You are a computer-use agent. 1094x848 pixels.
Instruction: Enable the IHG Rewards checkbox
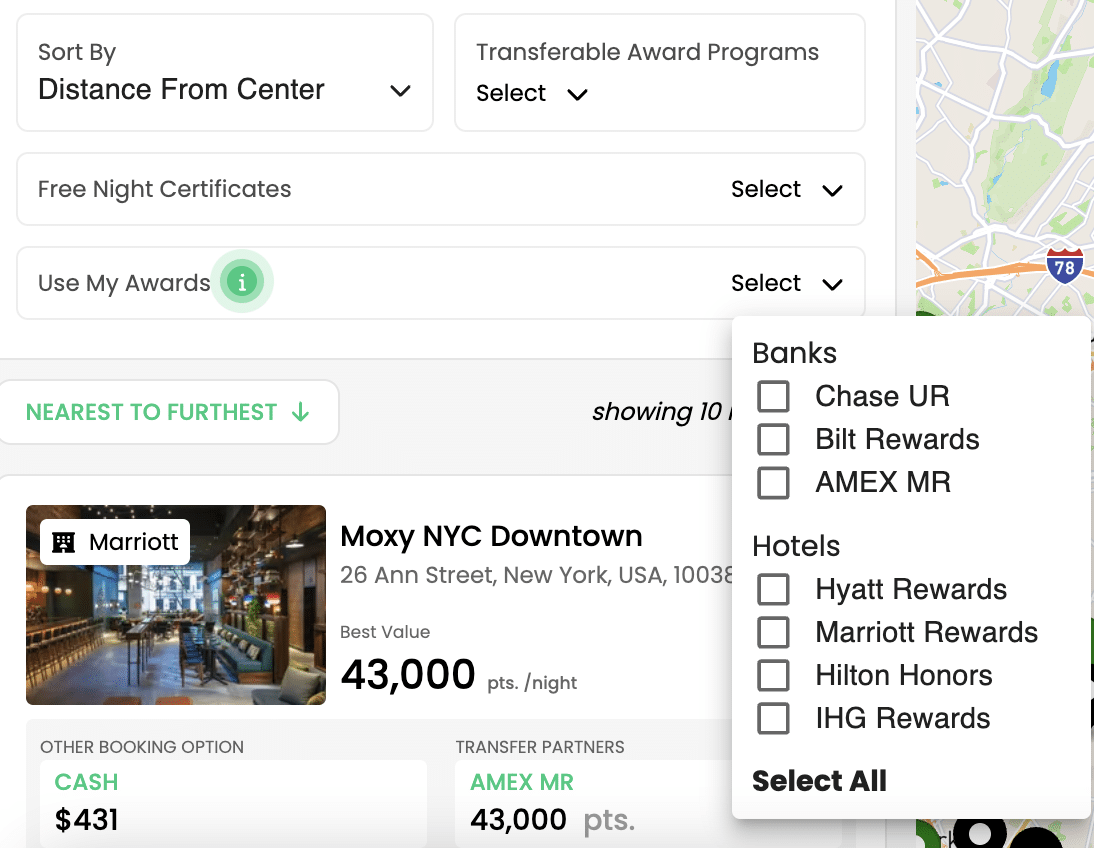(x=773, y=718)
